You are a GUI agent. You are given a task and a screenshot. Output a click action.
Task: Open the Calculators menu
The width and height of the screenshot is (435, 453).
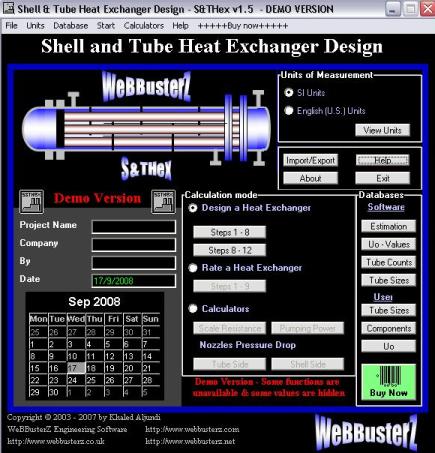point(144,26)
